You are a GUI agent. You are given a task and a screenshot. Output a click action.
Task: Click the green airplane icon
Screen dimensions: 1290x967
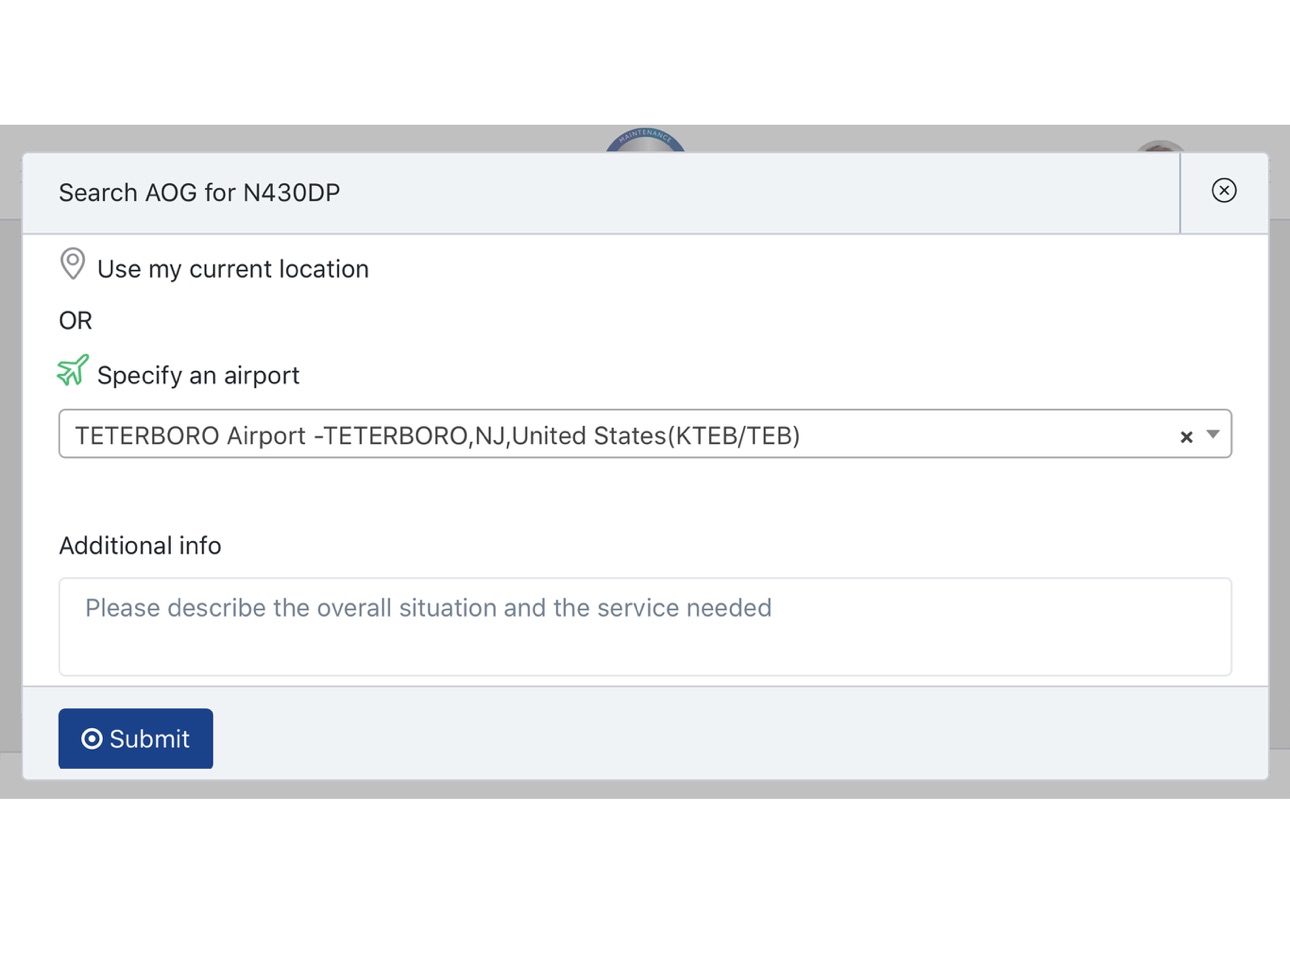(72, 370)
